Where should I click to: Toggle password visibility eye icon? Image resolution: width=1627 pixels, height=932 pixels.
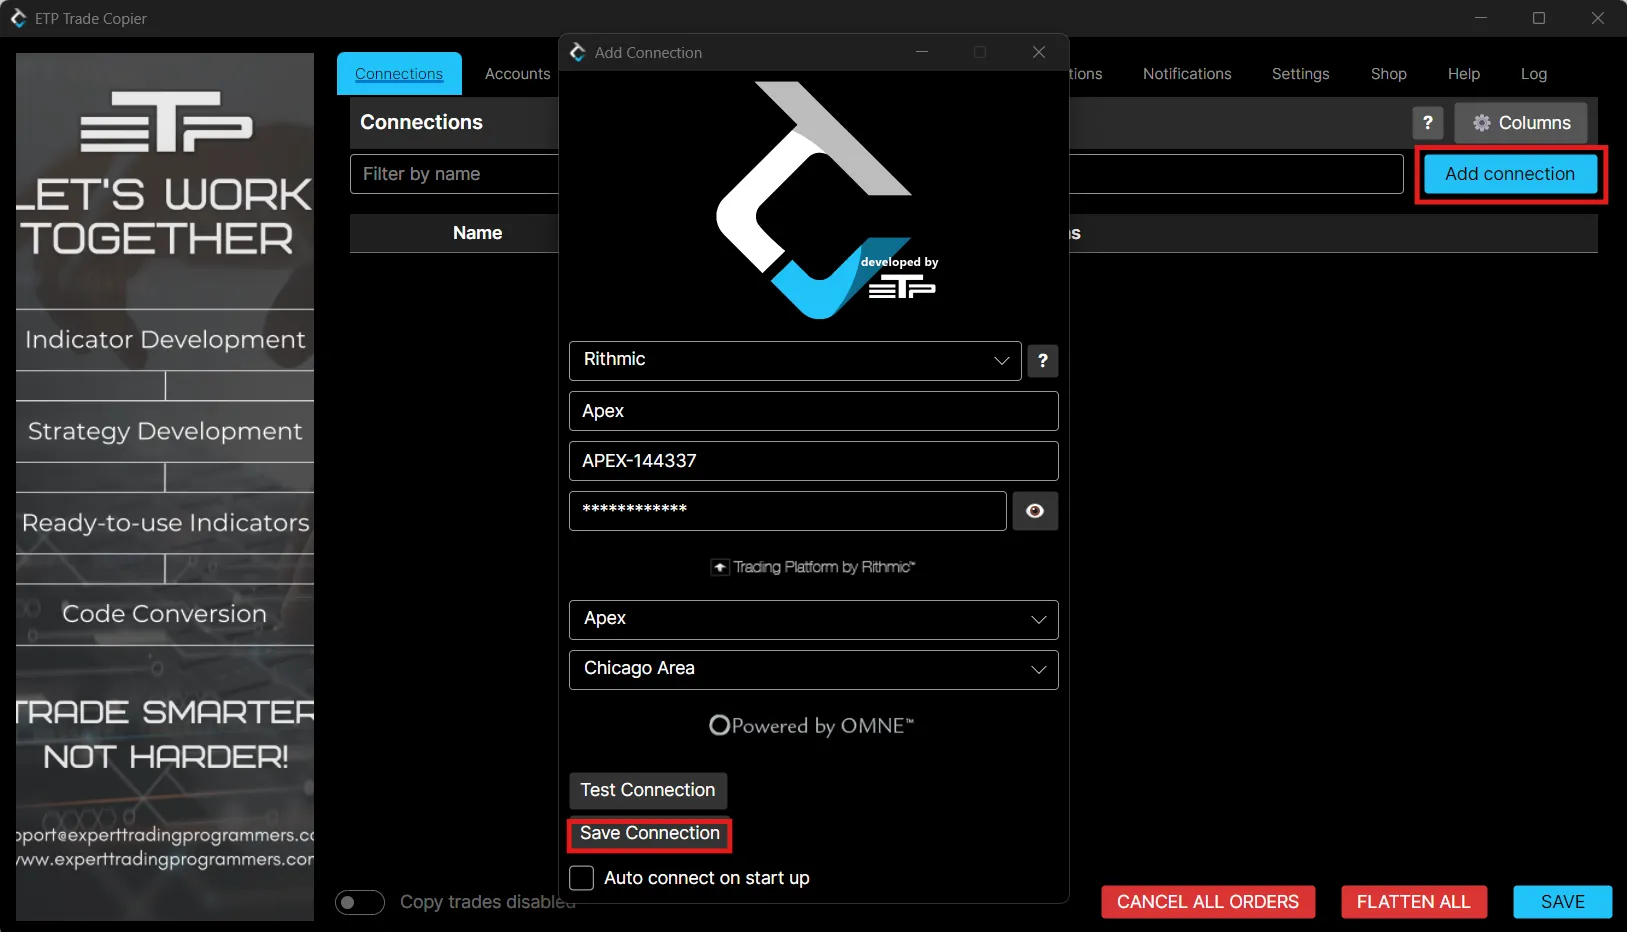point(1035,511)
